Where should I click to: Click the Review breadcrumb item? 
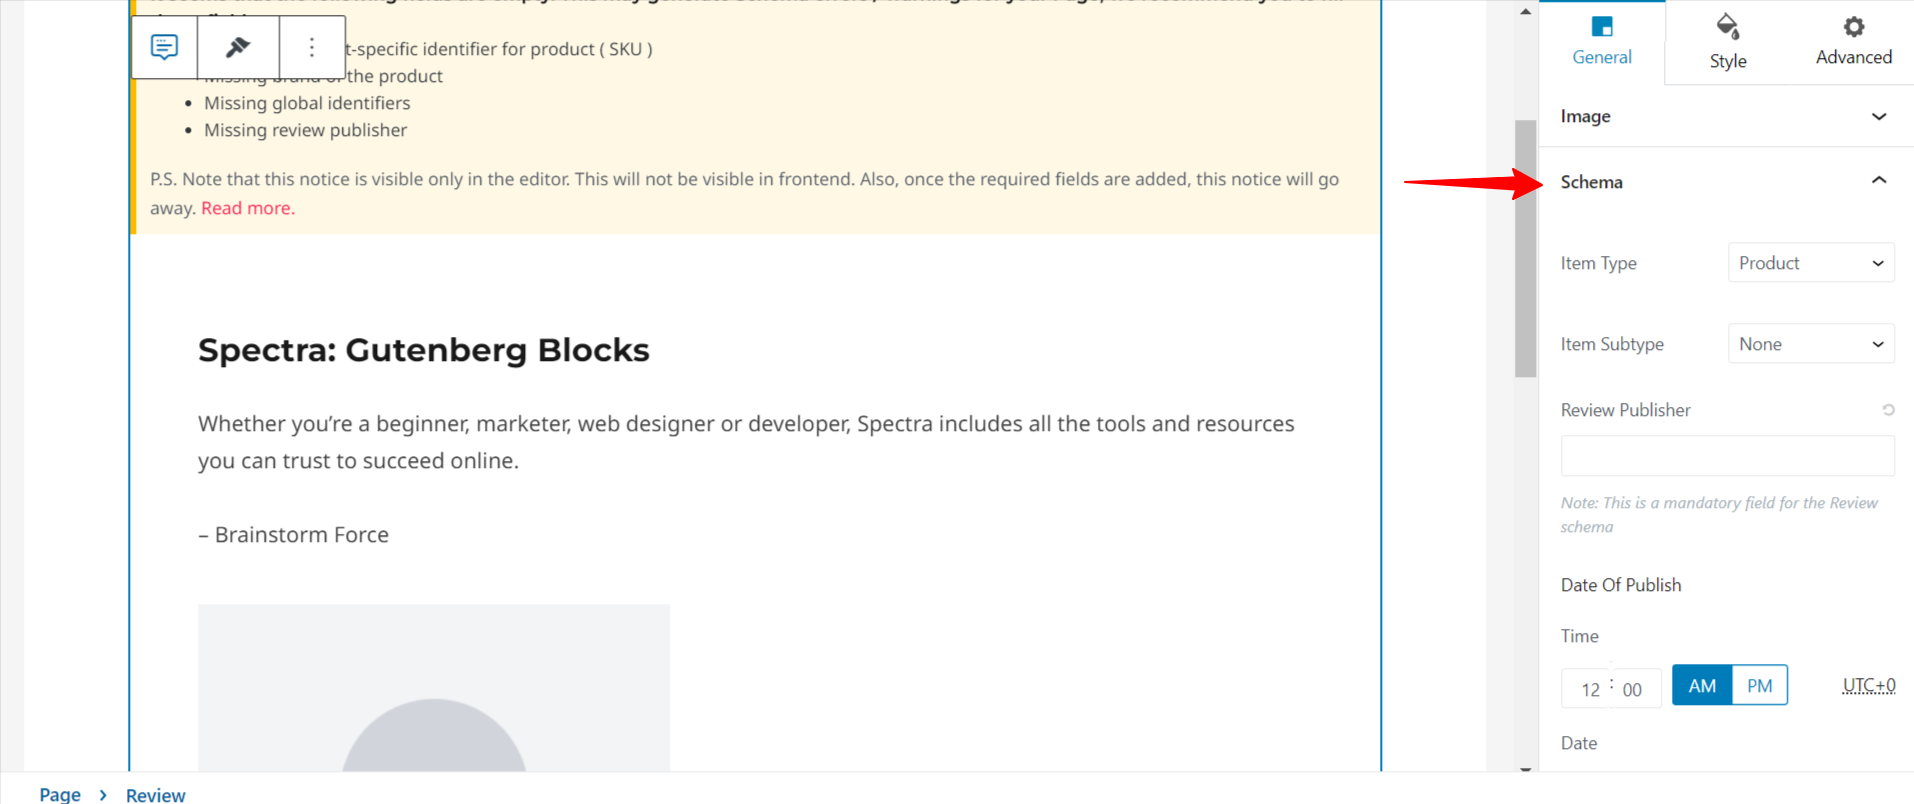[155, 795]
